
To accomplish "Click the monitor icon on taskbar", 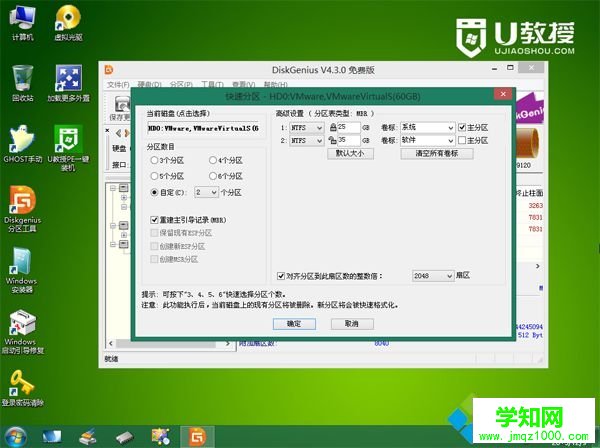I will pyautogui.click(x=51, y=437).
